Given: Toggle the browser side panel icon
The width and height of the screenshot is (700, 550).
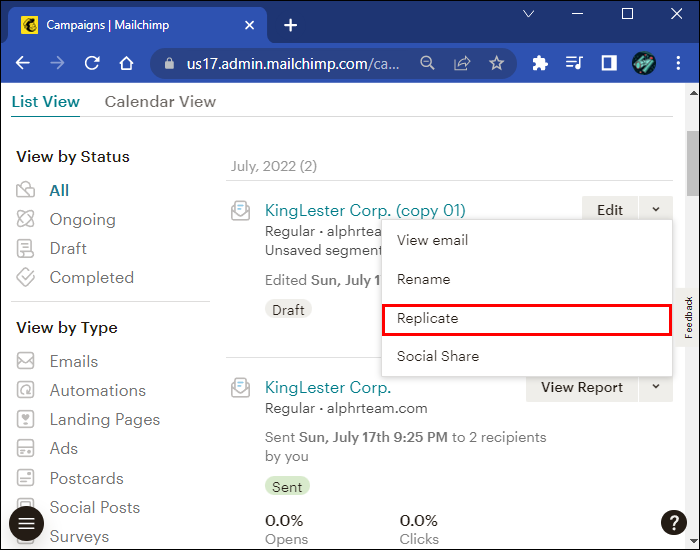Looking at the screenshot, I should click(608, 63).
